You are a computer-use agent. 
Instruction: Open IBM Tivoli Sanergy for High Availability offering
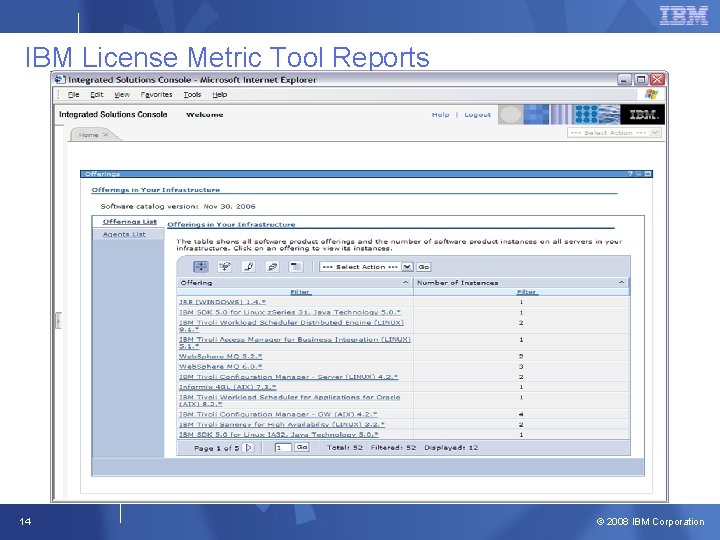[281, 424]
